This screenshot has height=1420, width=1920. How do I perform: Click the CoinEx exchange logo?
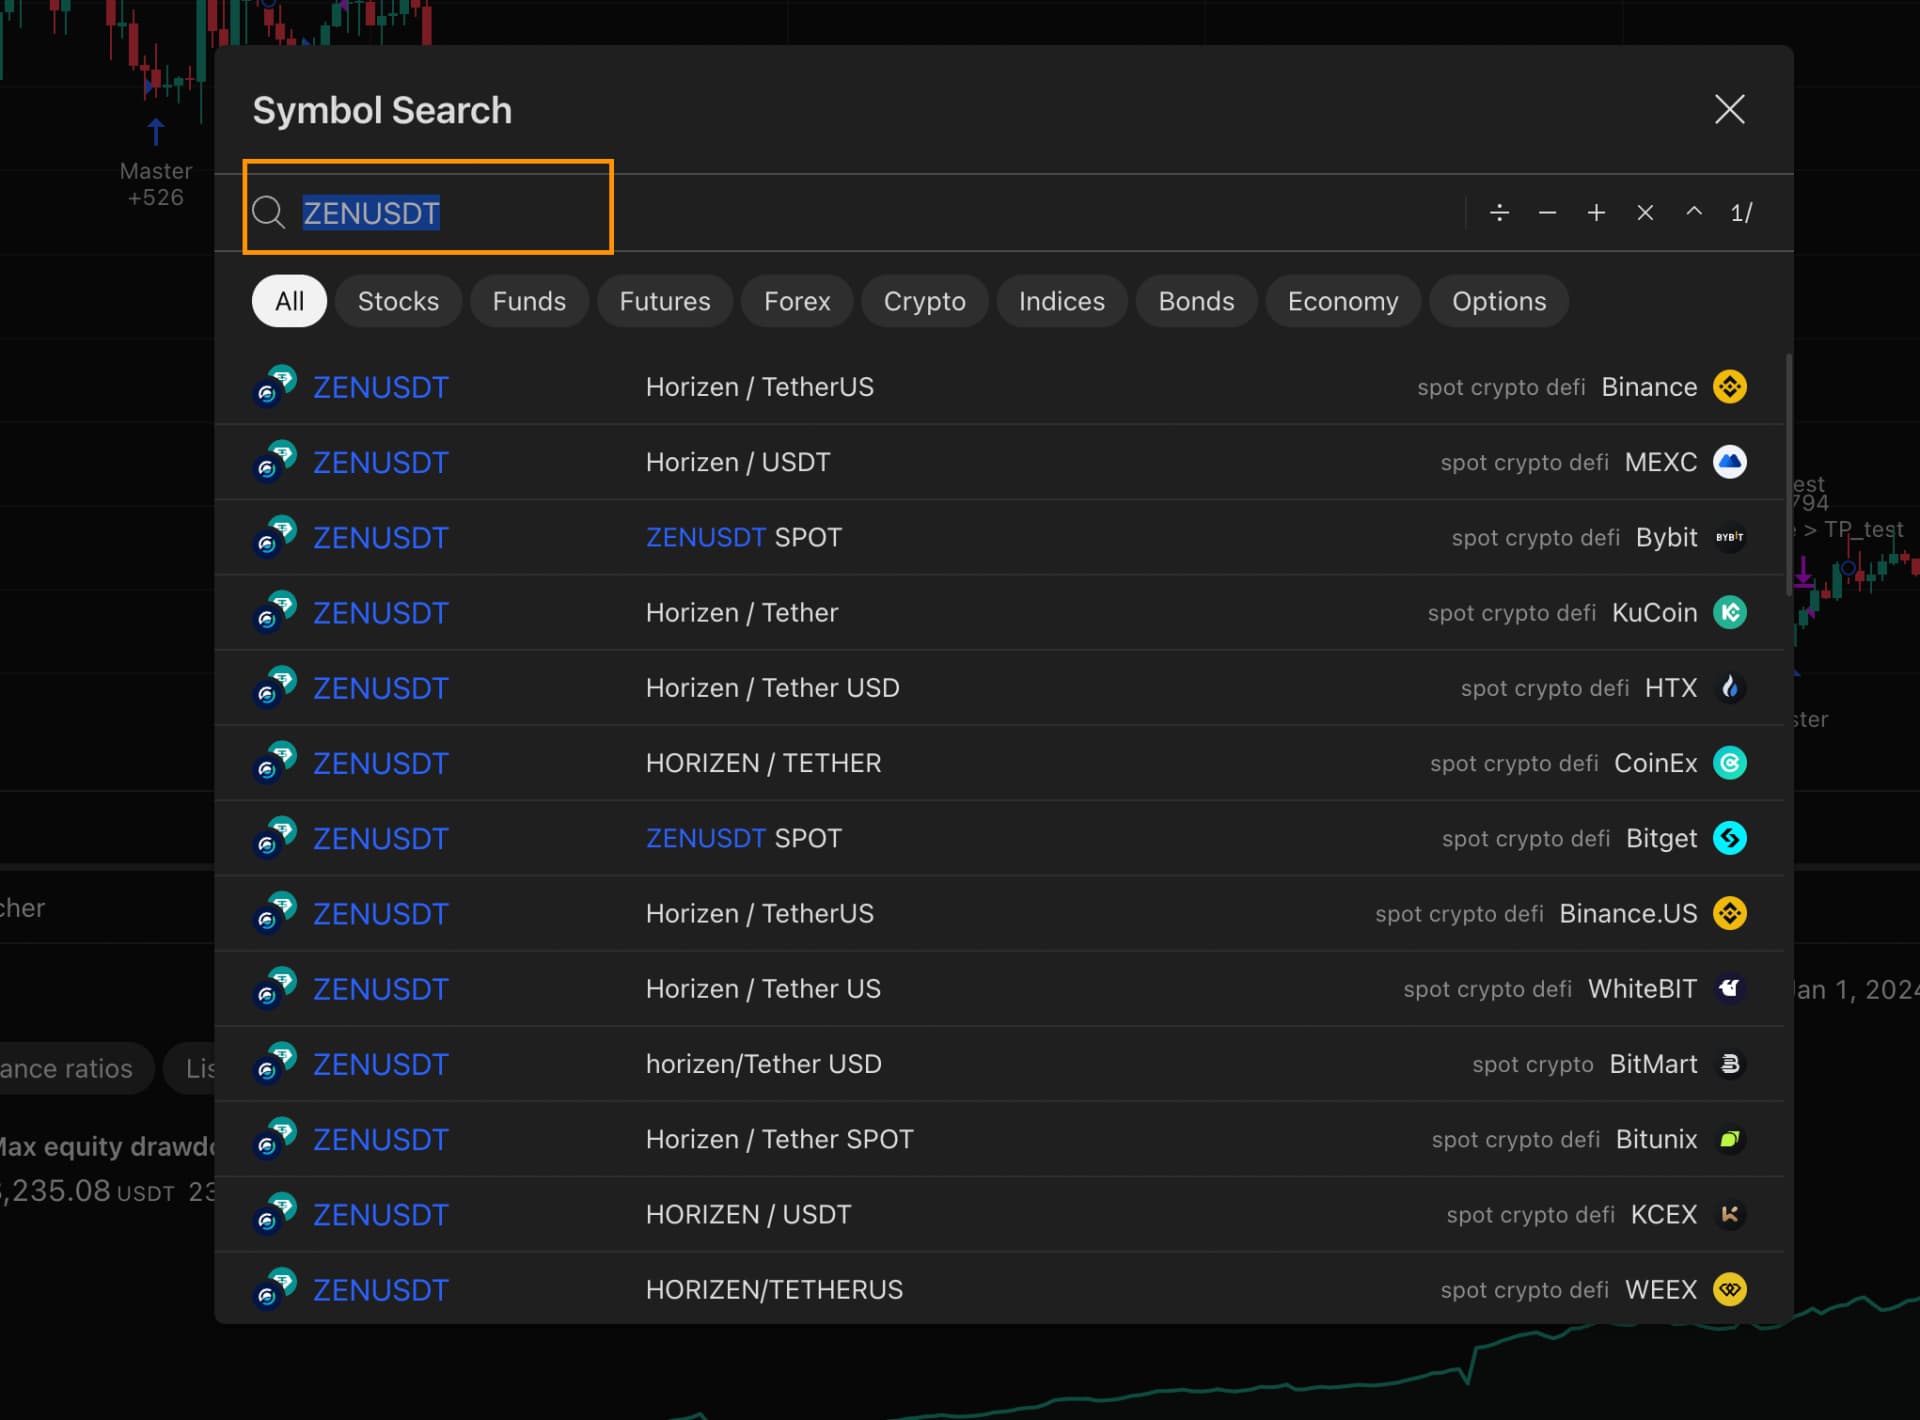(x=1731, y=762)
